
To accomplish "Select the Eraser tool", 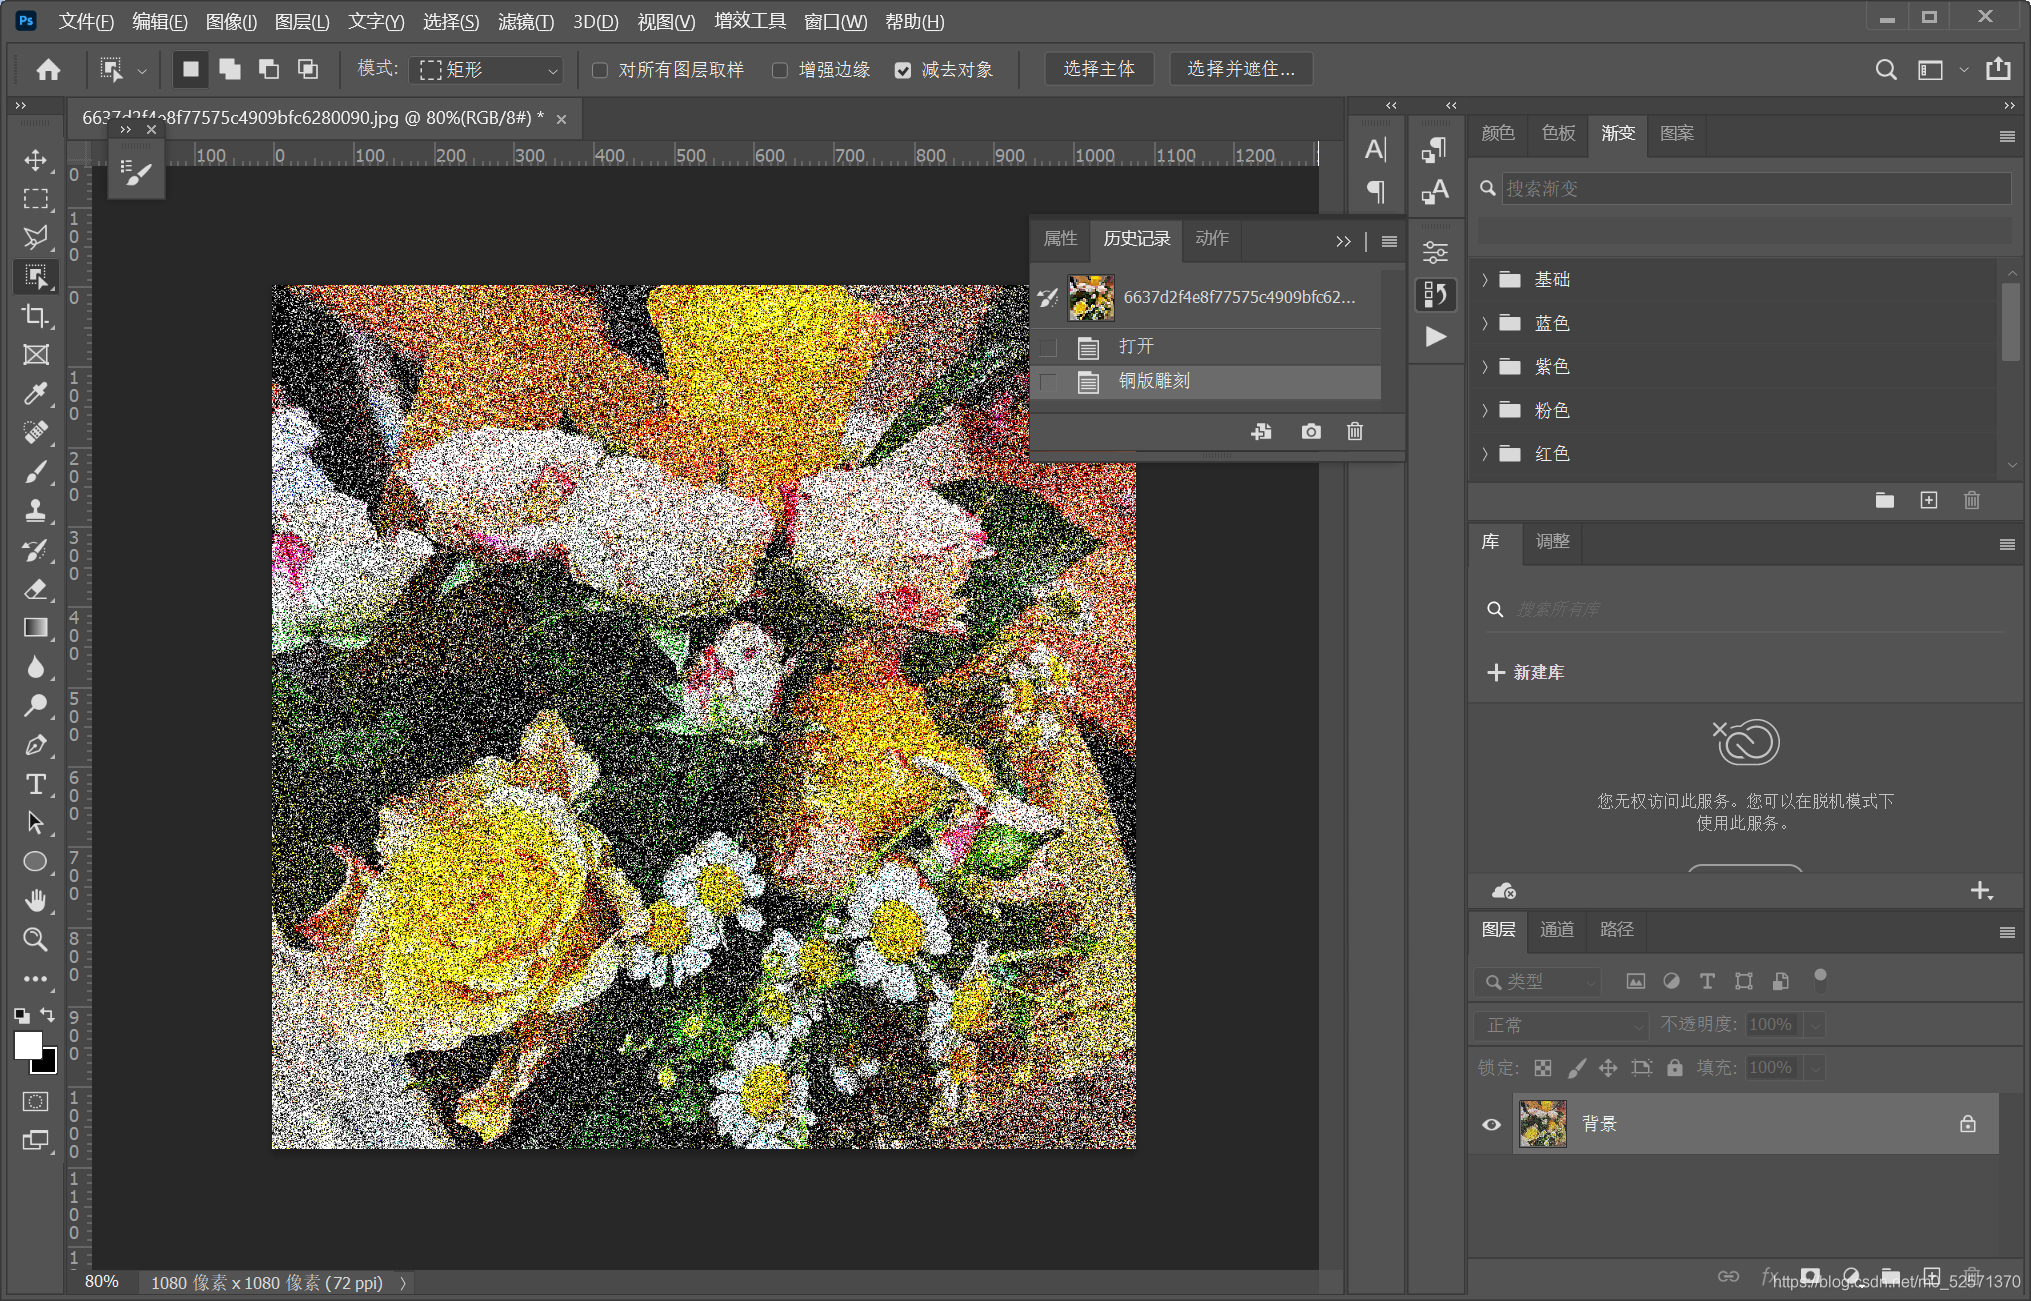I will pos(36,589).
